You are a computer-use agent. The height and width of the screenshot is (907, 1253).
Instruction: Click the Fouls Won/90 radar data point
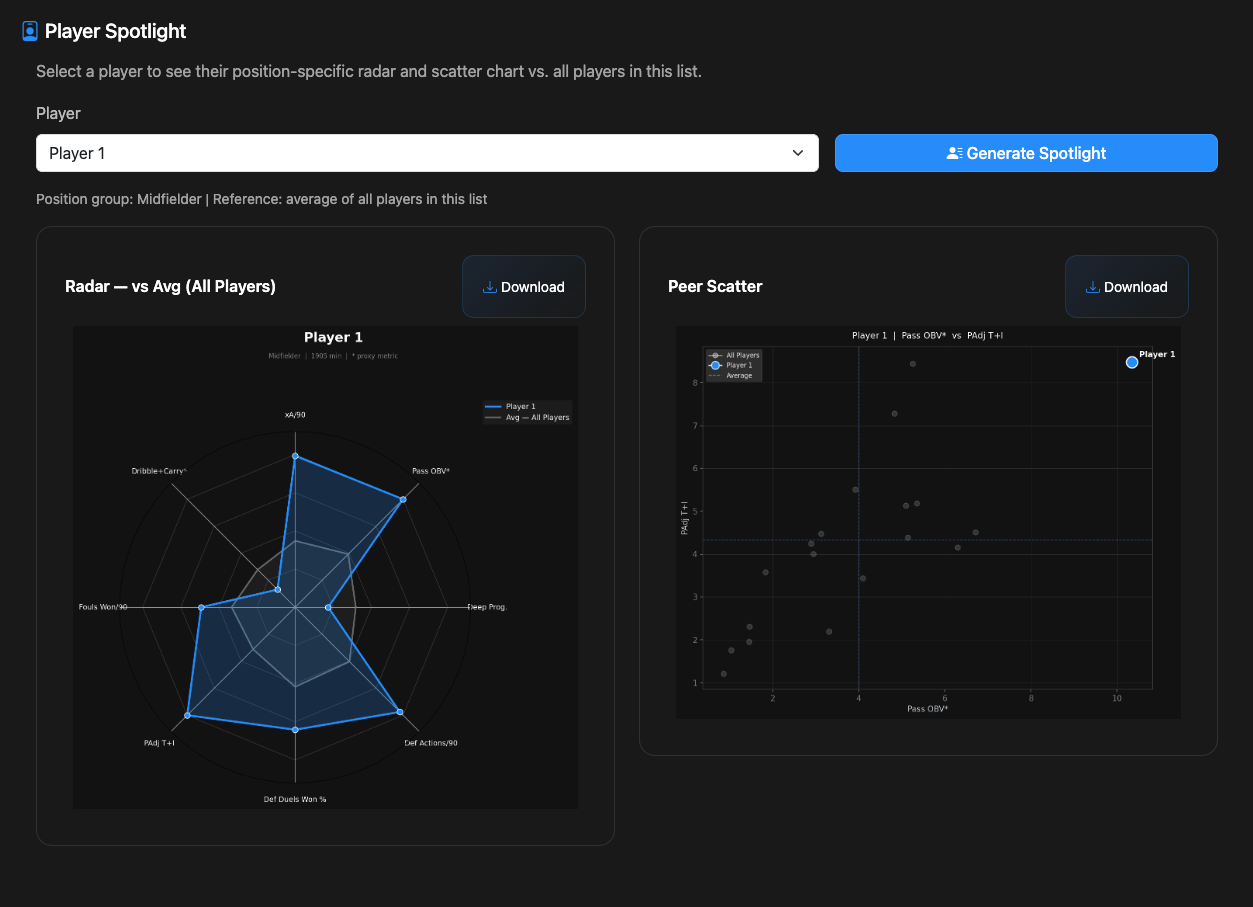[x=201, y=607]
